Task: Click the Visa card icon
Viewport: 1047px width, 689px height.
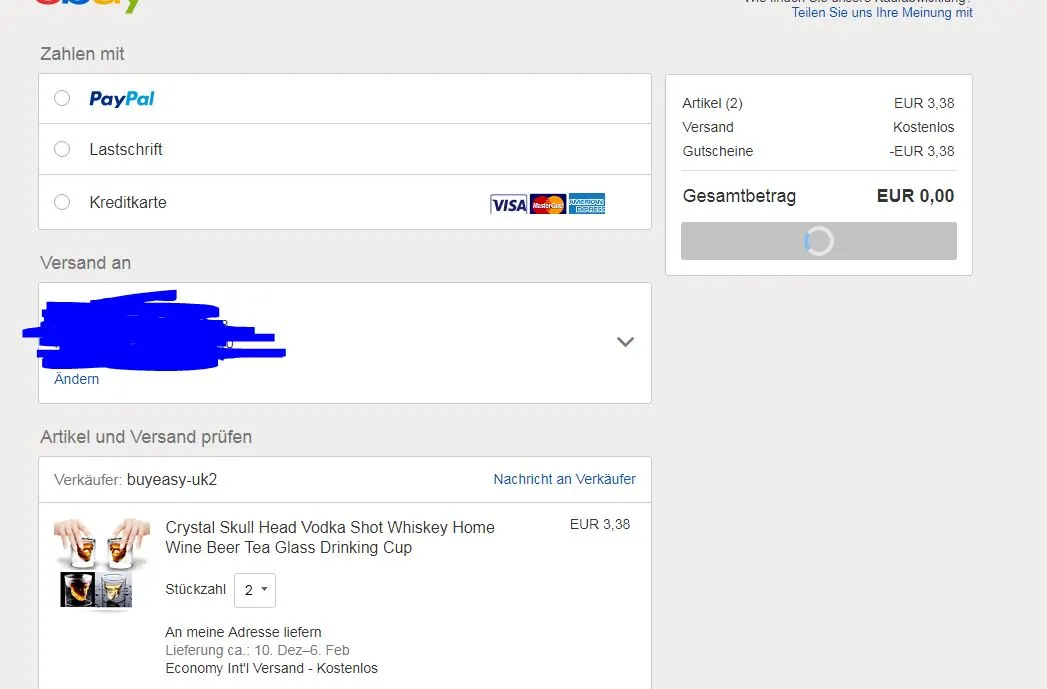Action: click(x=509, y=204)
